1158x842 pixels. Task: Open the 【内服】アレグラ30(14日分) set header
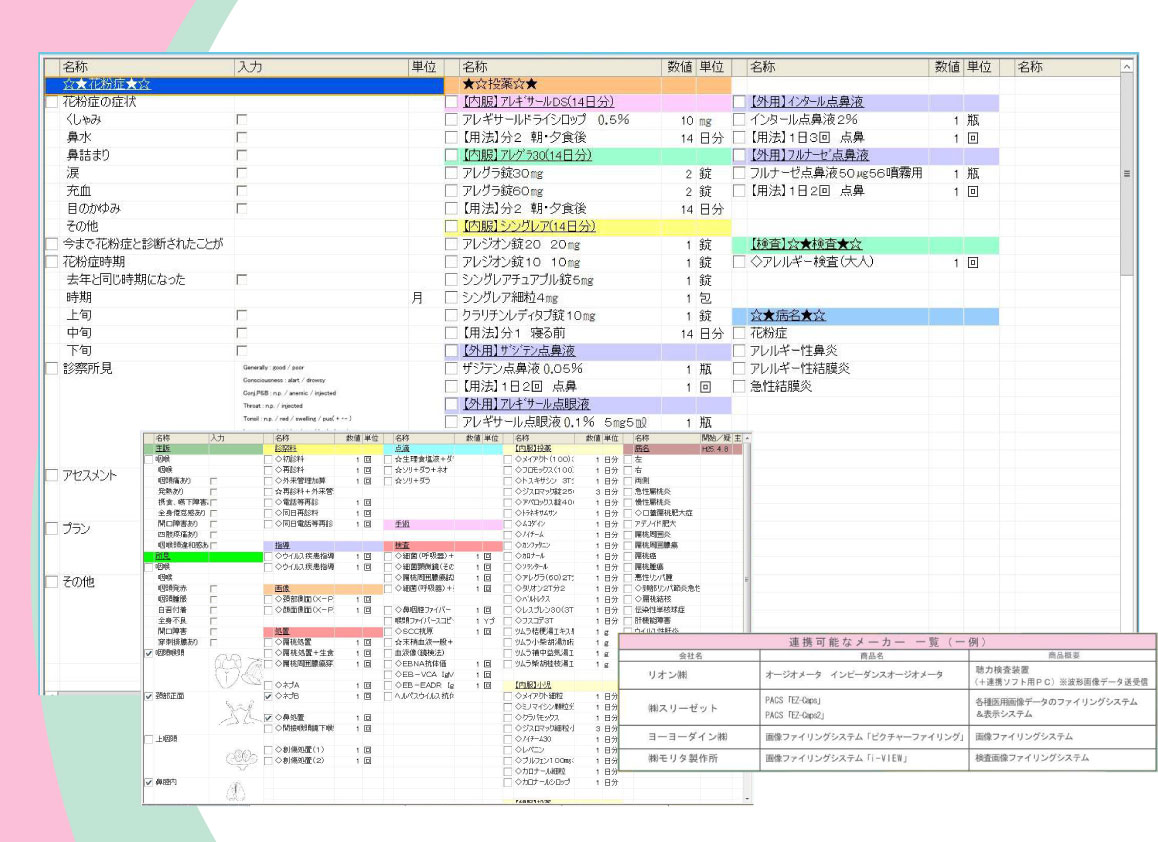(x=527, y=155)
